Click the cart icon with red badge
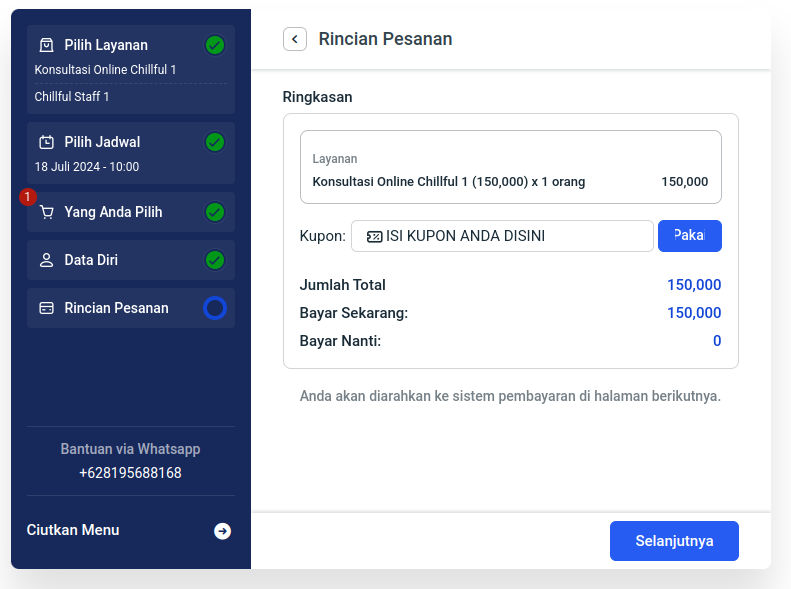Viewport: 791px width, 589px height. tap(46, 212)
